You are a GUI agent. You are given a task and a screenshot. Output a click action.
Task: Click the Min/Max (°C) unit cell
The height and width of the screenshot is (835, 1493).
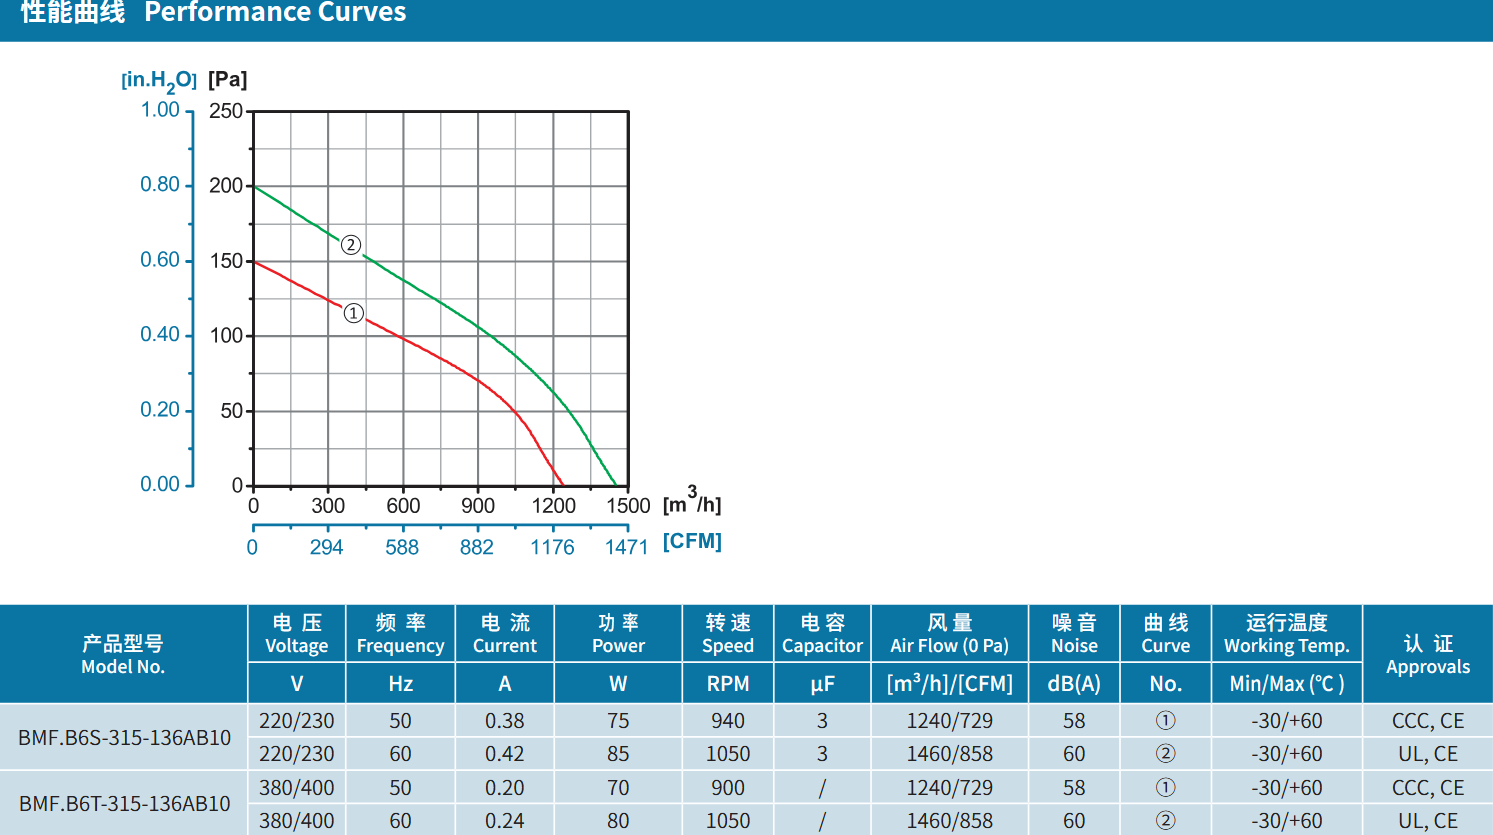click(x=1287, y=684)
